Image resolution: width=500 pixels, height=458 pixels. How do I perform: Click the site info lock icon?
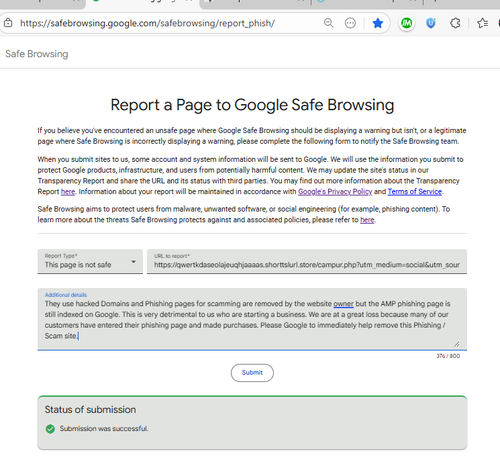tap(8, 23)
